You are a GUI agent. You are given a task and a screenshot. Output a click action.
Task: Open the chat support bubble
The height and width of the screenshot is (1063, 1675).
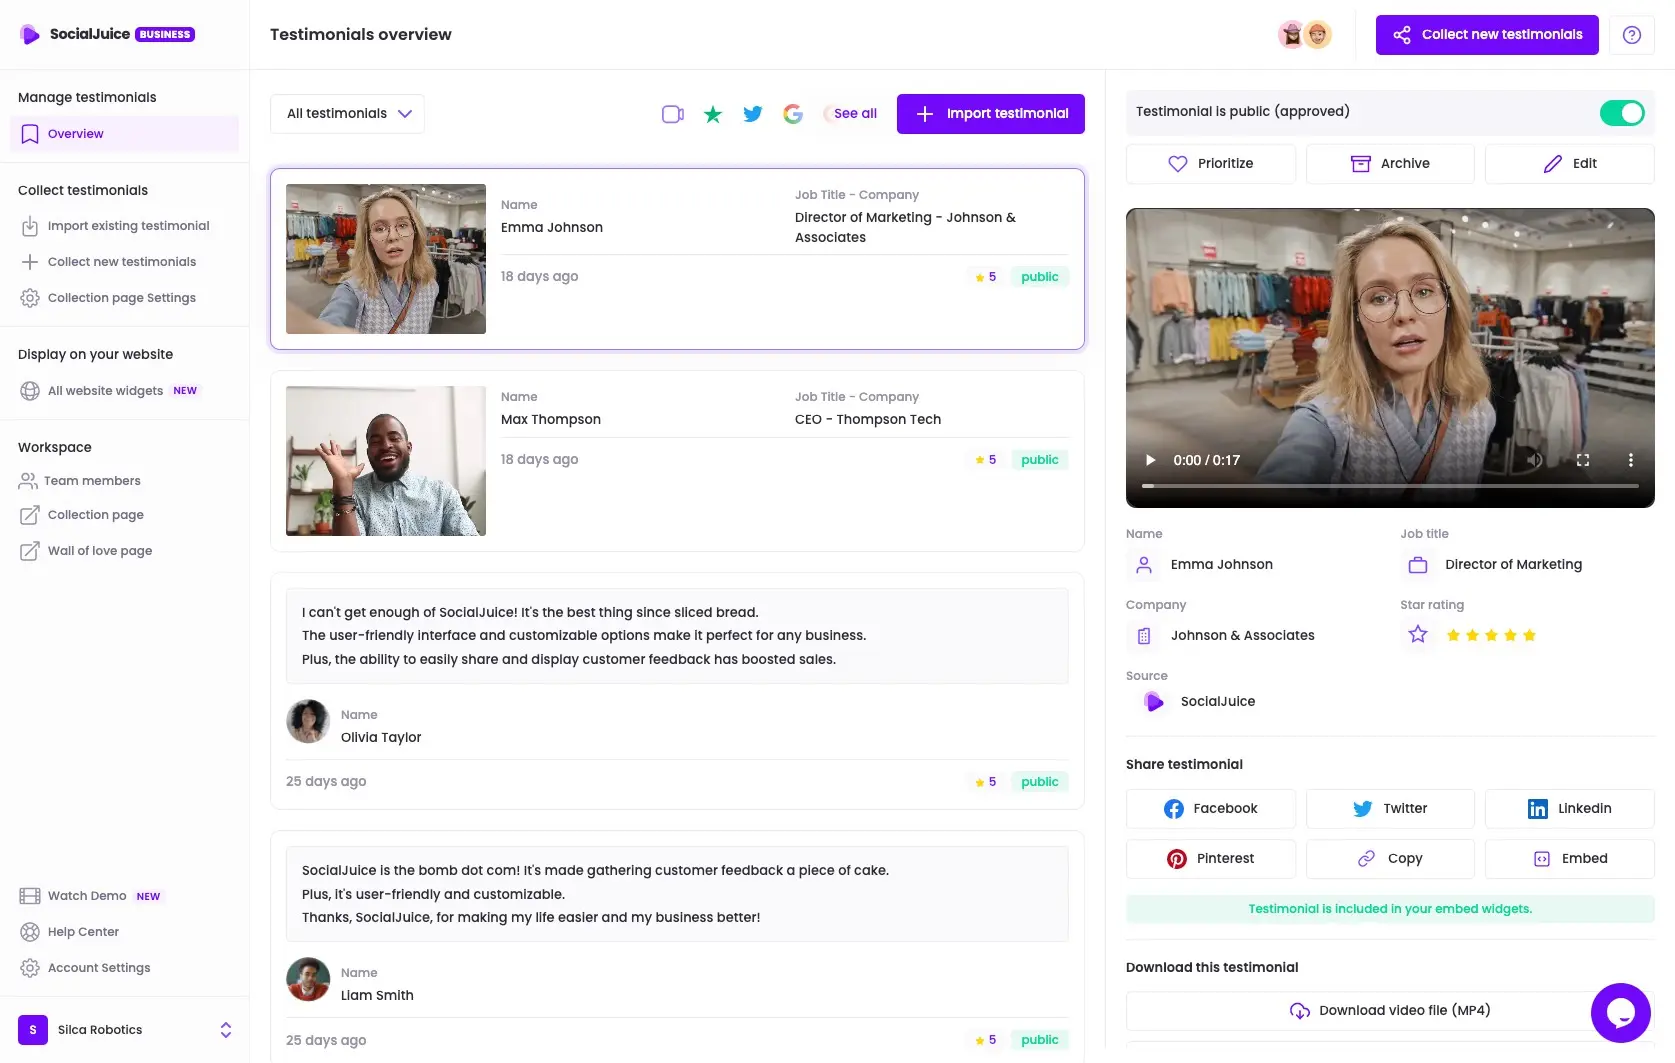1621,1013
